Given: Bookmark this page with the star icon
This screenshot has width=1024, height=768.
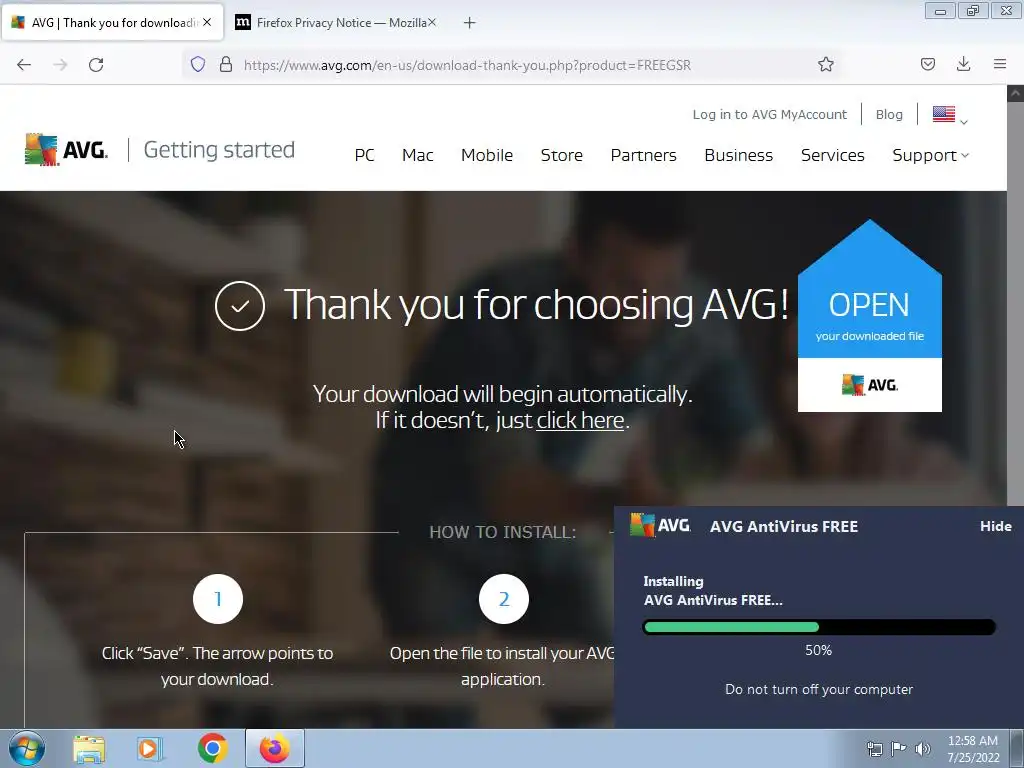Looking at the screenshot, I should pos(825,64).
